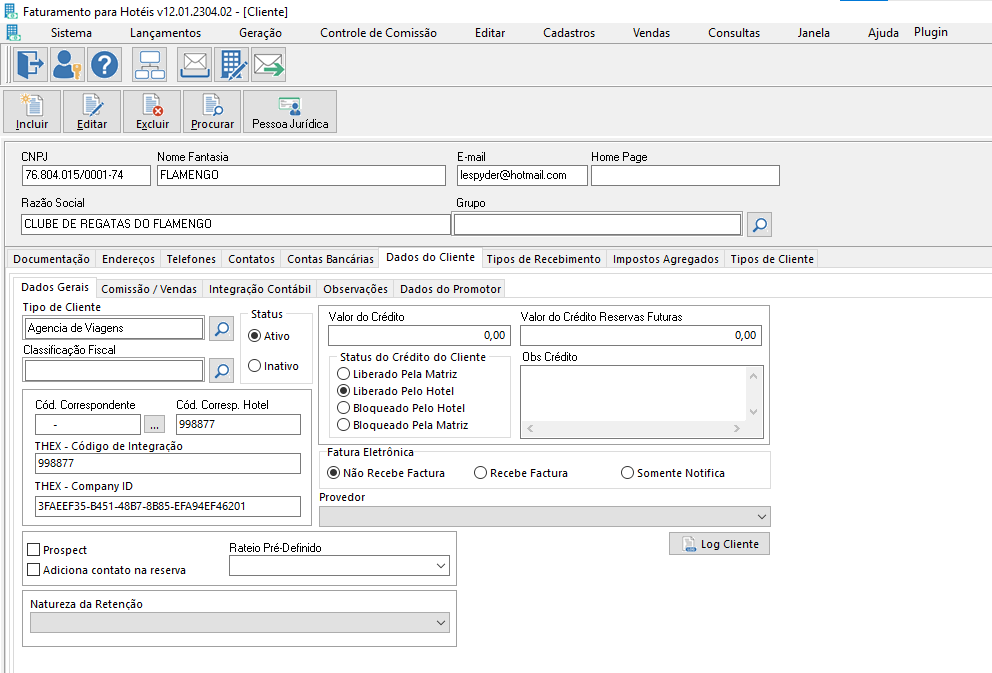Click the Editar record button

point(92,111)
